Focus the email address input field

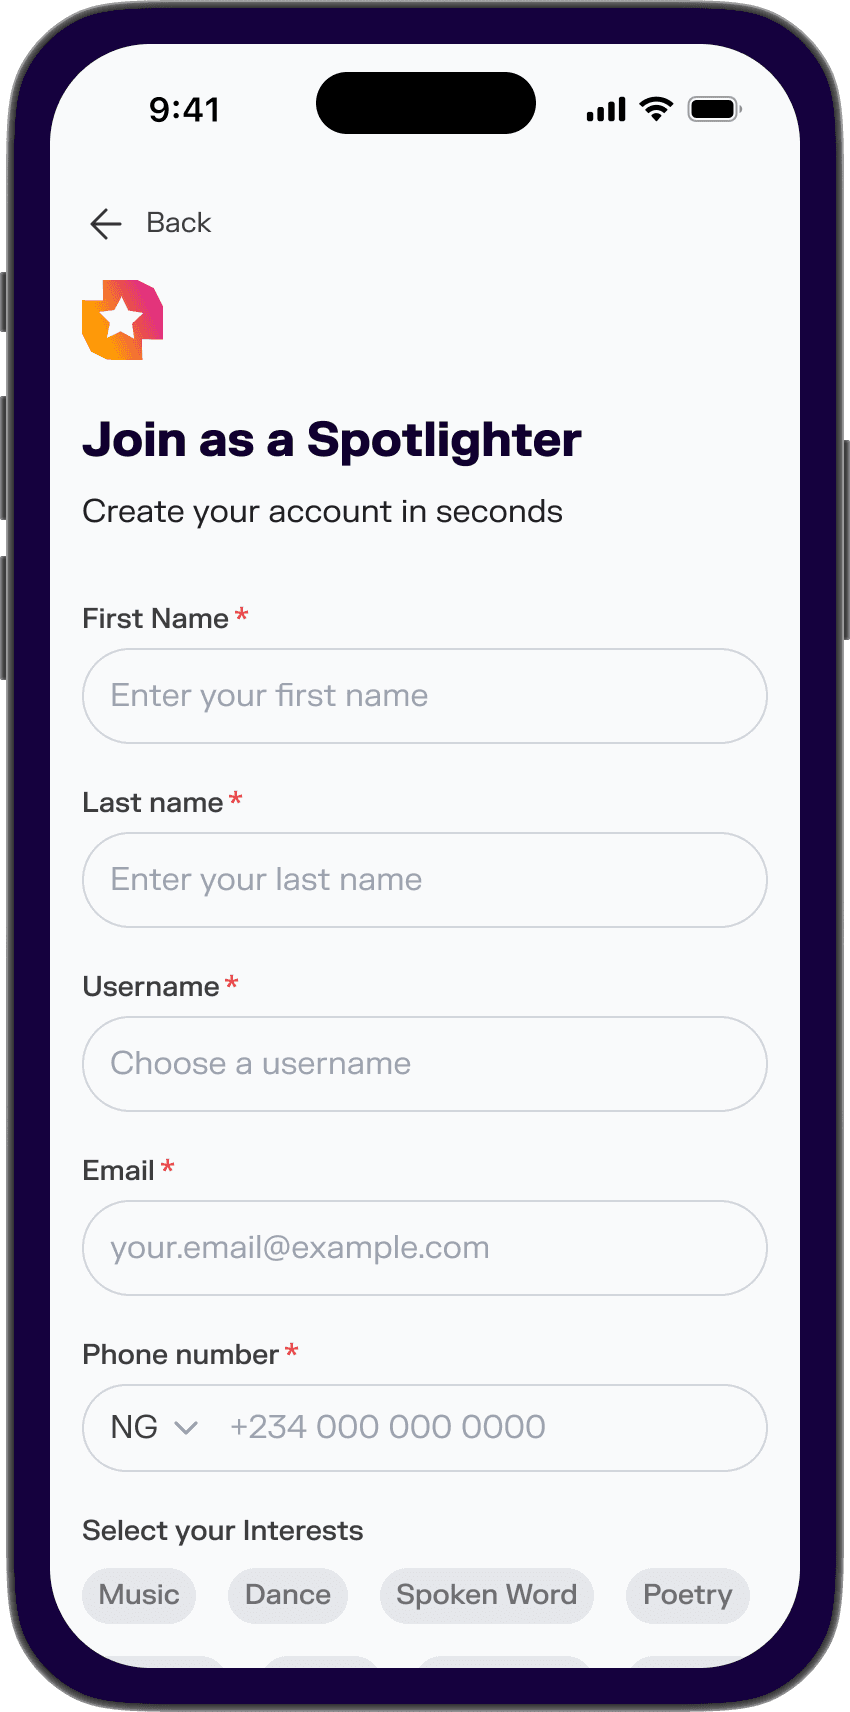coord(425,1248)
